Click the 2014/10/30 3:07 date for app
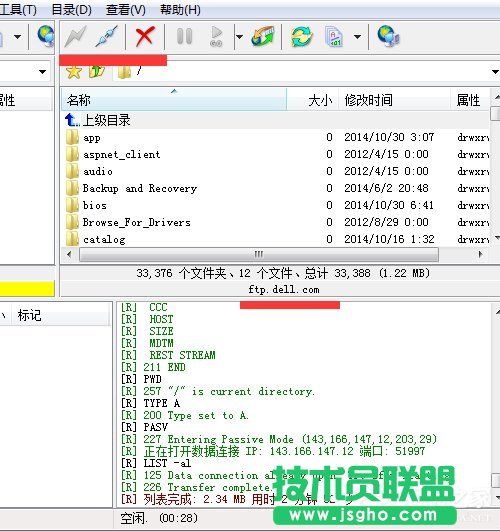500x531 pixels. tap(389, 137)
